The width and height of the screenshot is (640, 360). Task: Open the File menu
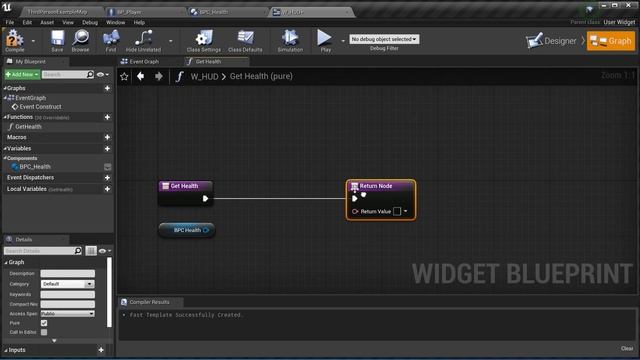tap(10, 22)
